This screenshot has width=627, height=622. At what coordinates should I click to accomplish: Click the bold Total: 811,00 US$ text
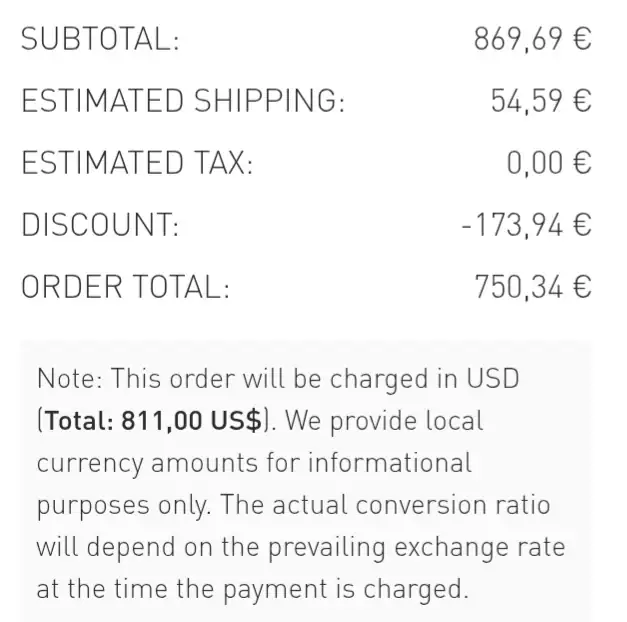point(154,421)
